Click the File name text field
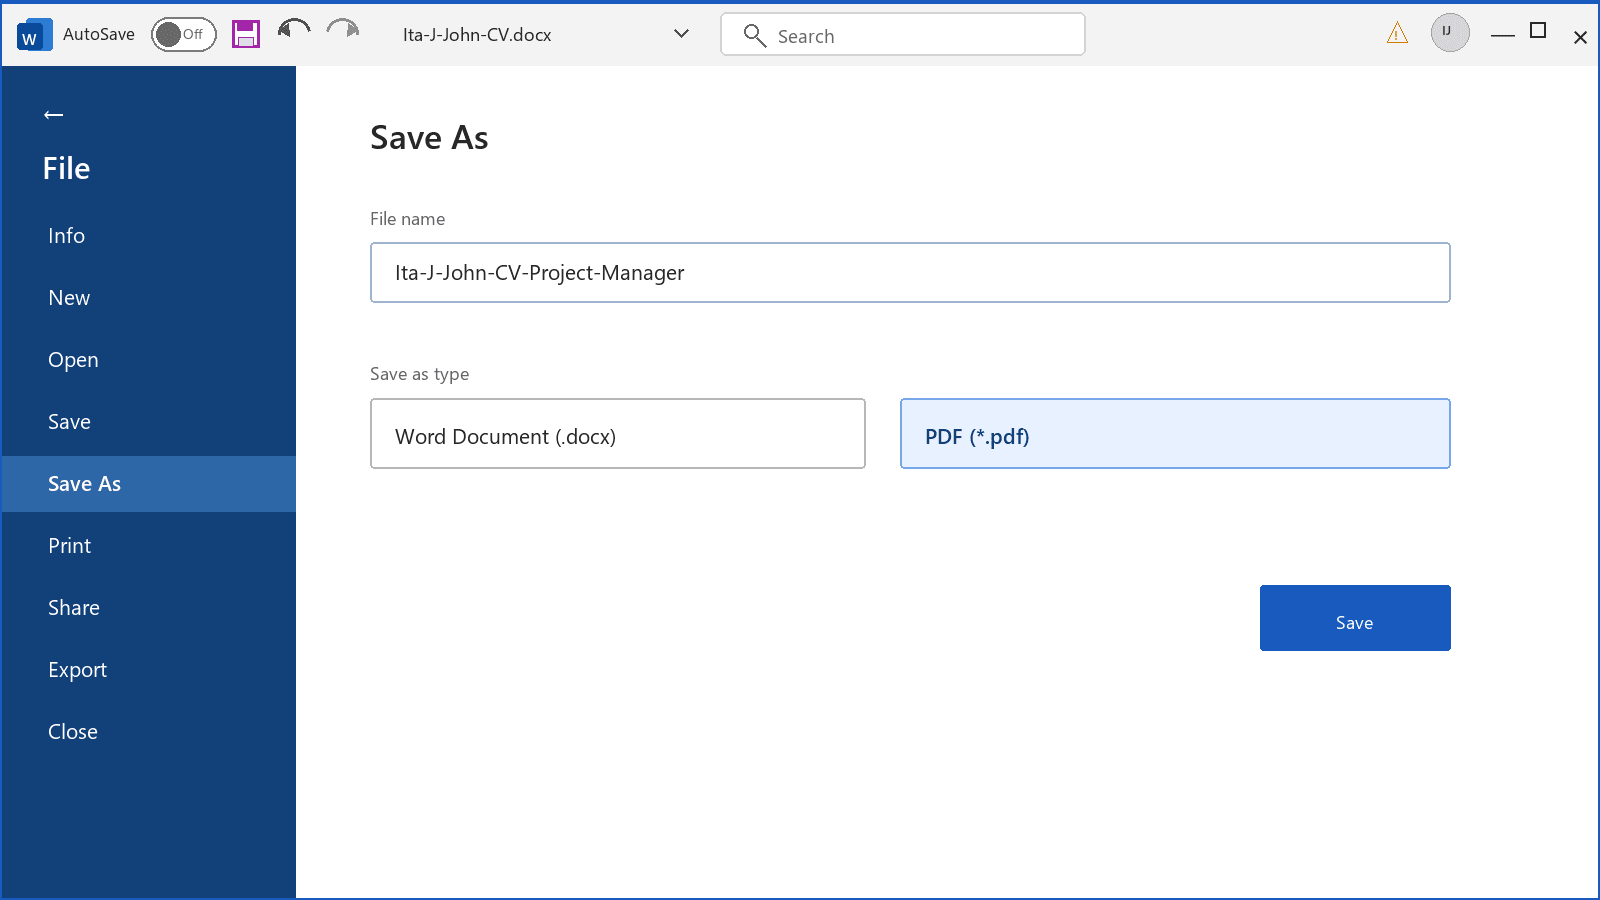The image size is (1600, 900). click(910, 273)
